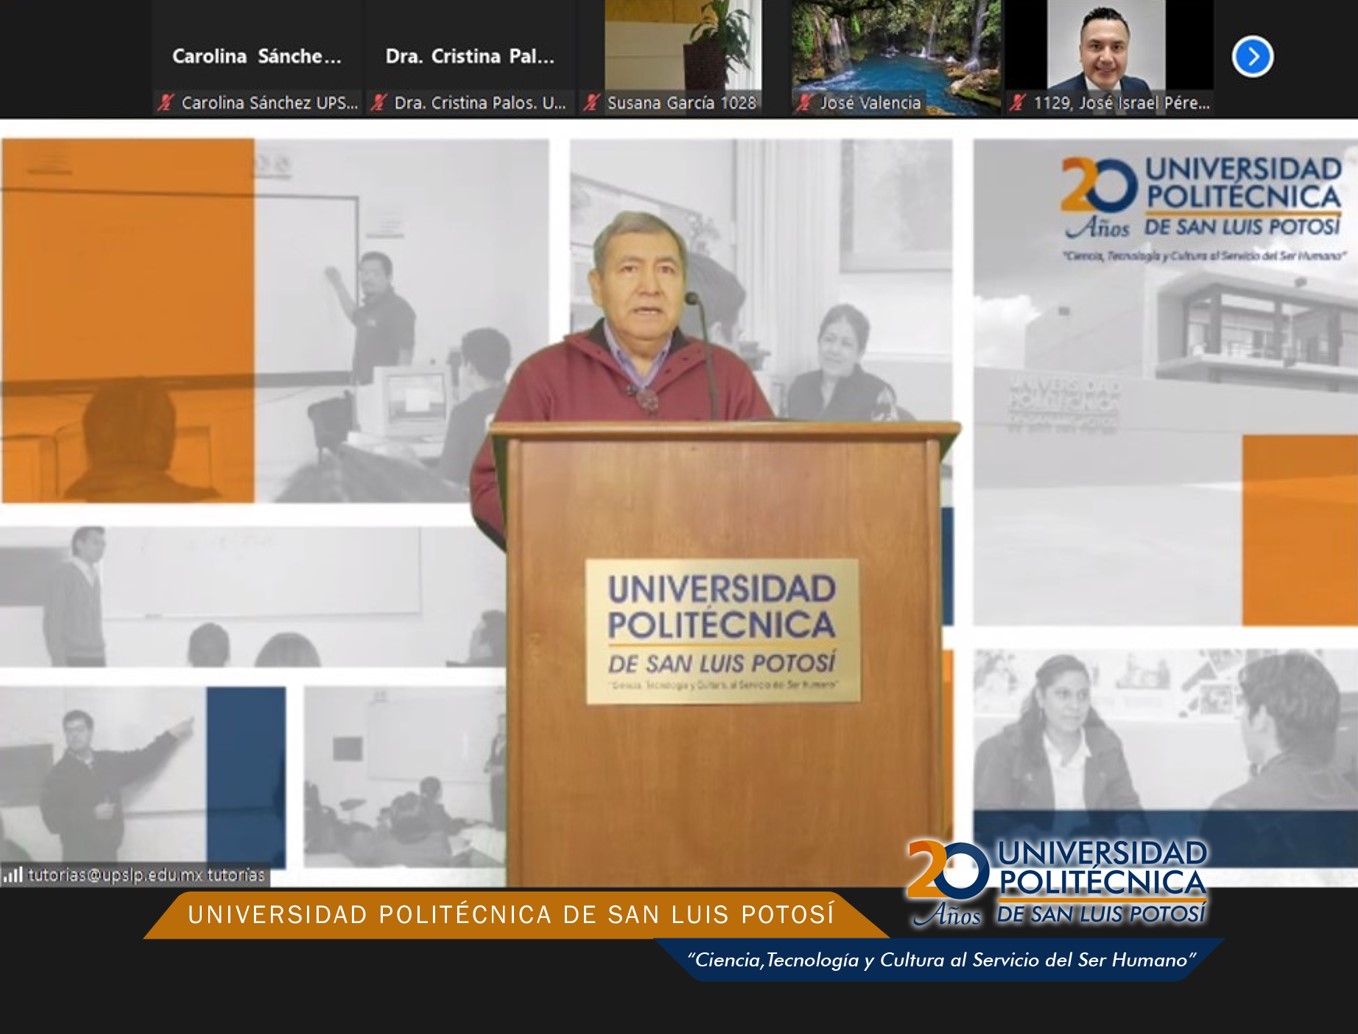The image size is (1358, 1034).
Task: Click Dra. Cristina Palos' muted mic icon
Action: pyautogui.click(x=379, y=102)
